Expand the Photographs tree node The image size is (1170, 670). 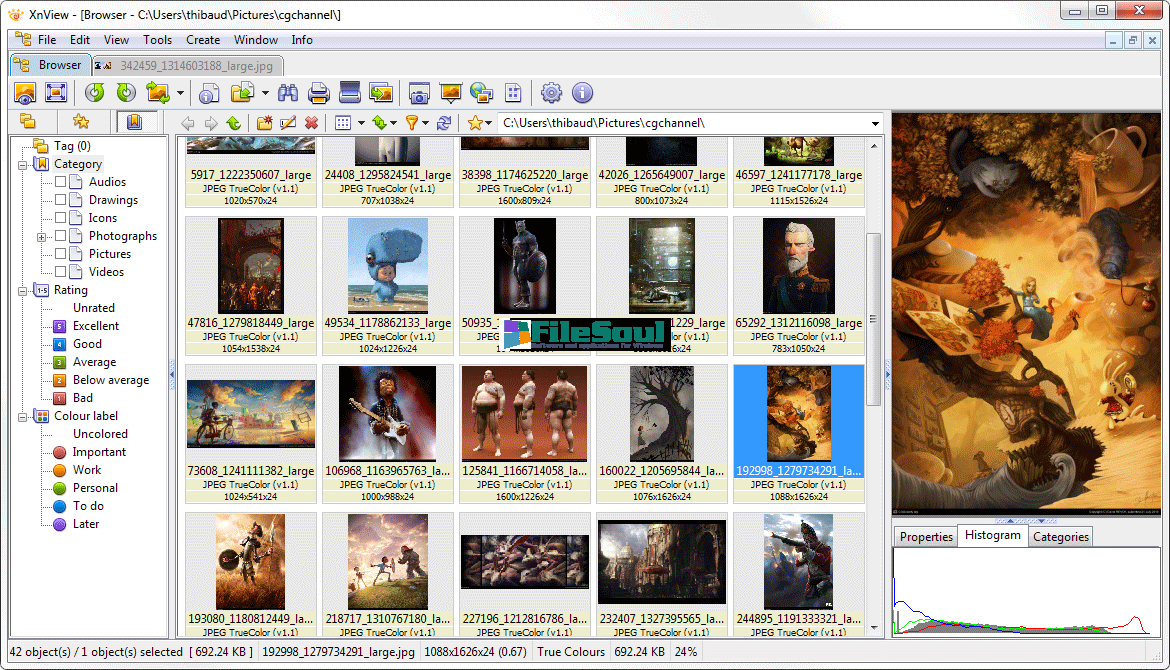[42, 237]
